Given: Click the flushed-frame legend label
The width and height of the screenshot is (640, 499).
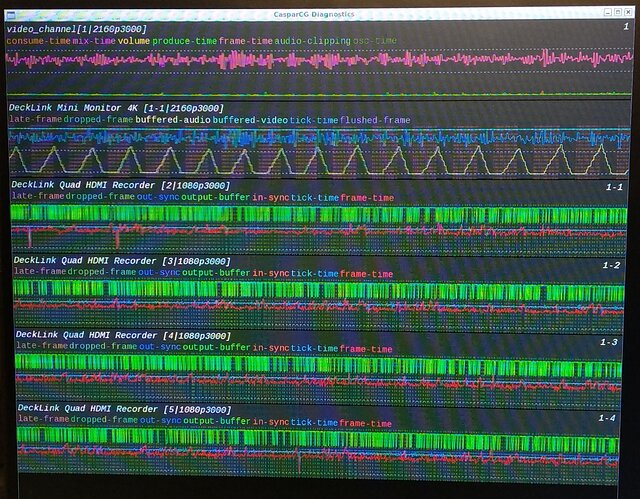Looking at the screenshot, I should tap(375, 120).
